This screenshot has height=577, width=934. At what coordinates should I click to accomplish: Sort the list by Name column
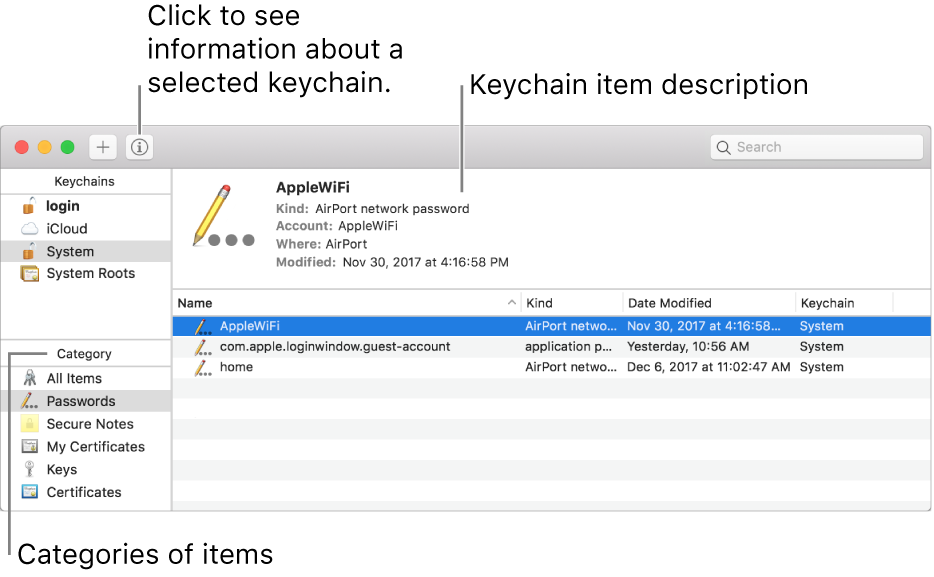tap(347, 303)
